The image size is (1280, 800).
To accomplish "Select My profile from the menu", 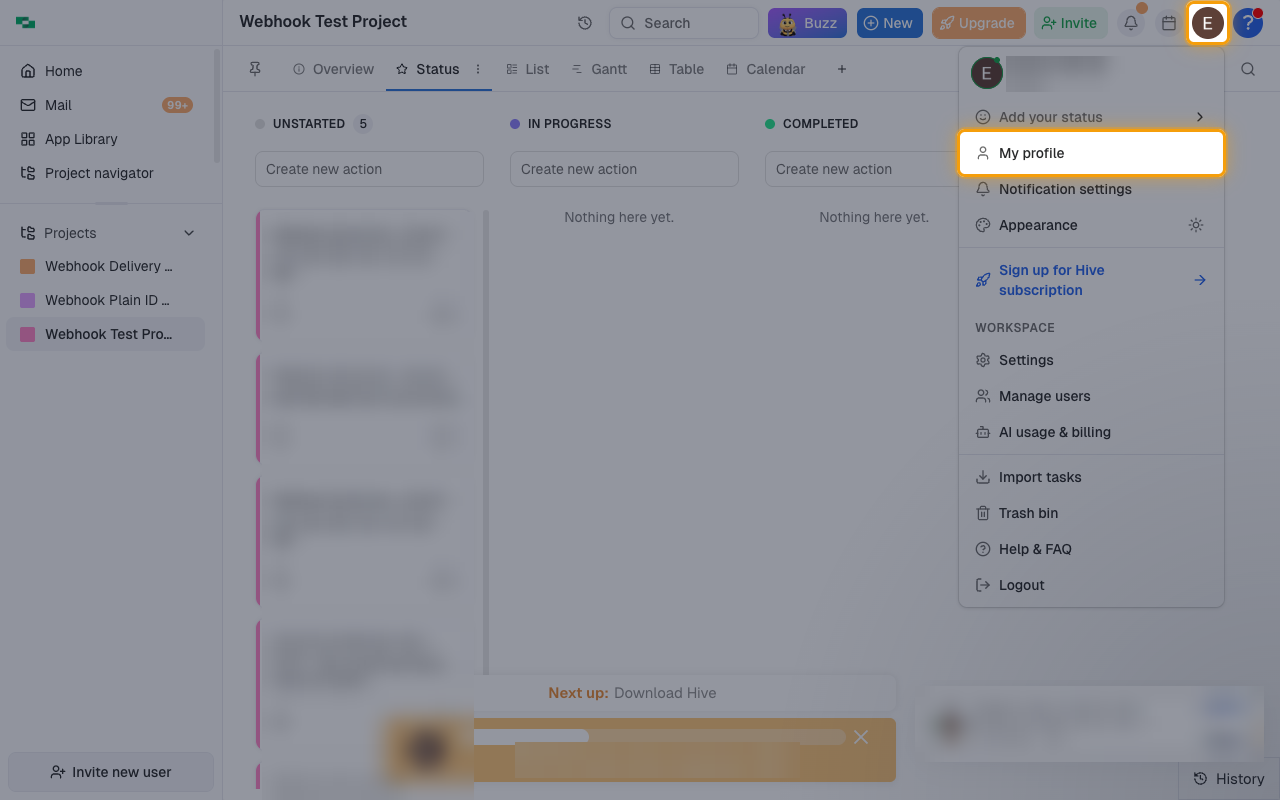I will [x=1091, y=153].
